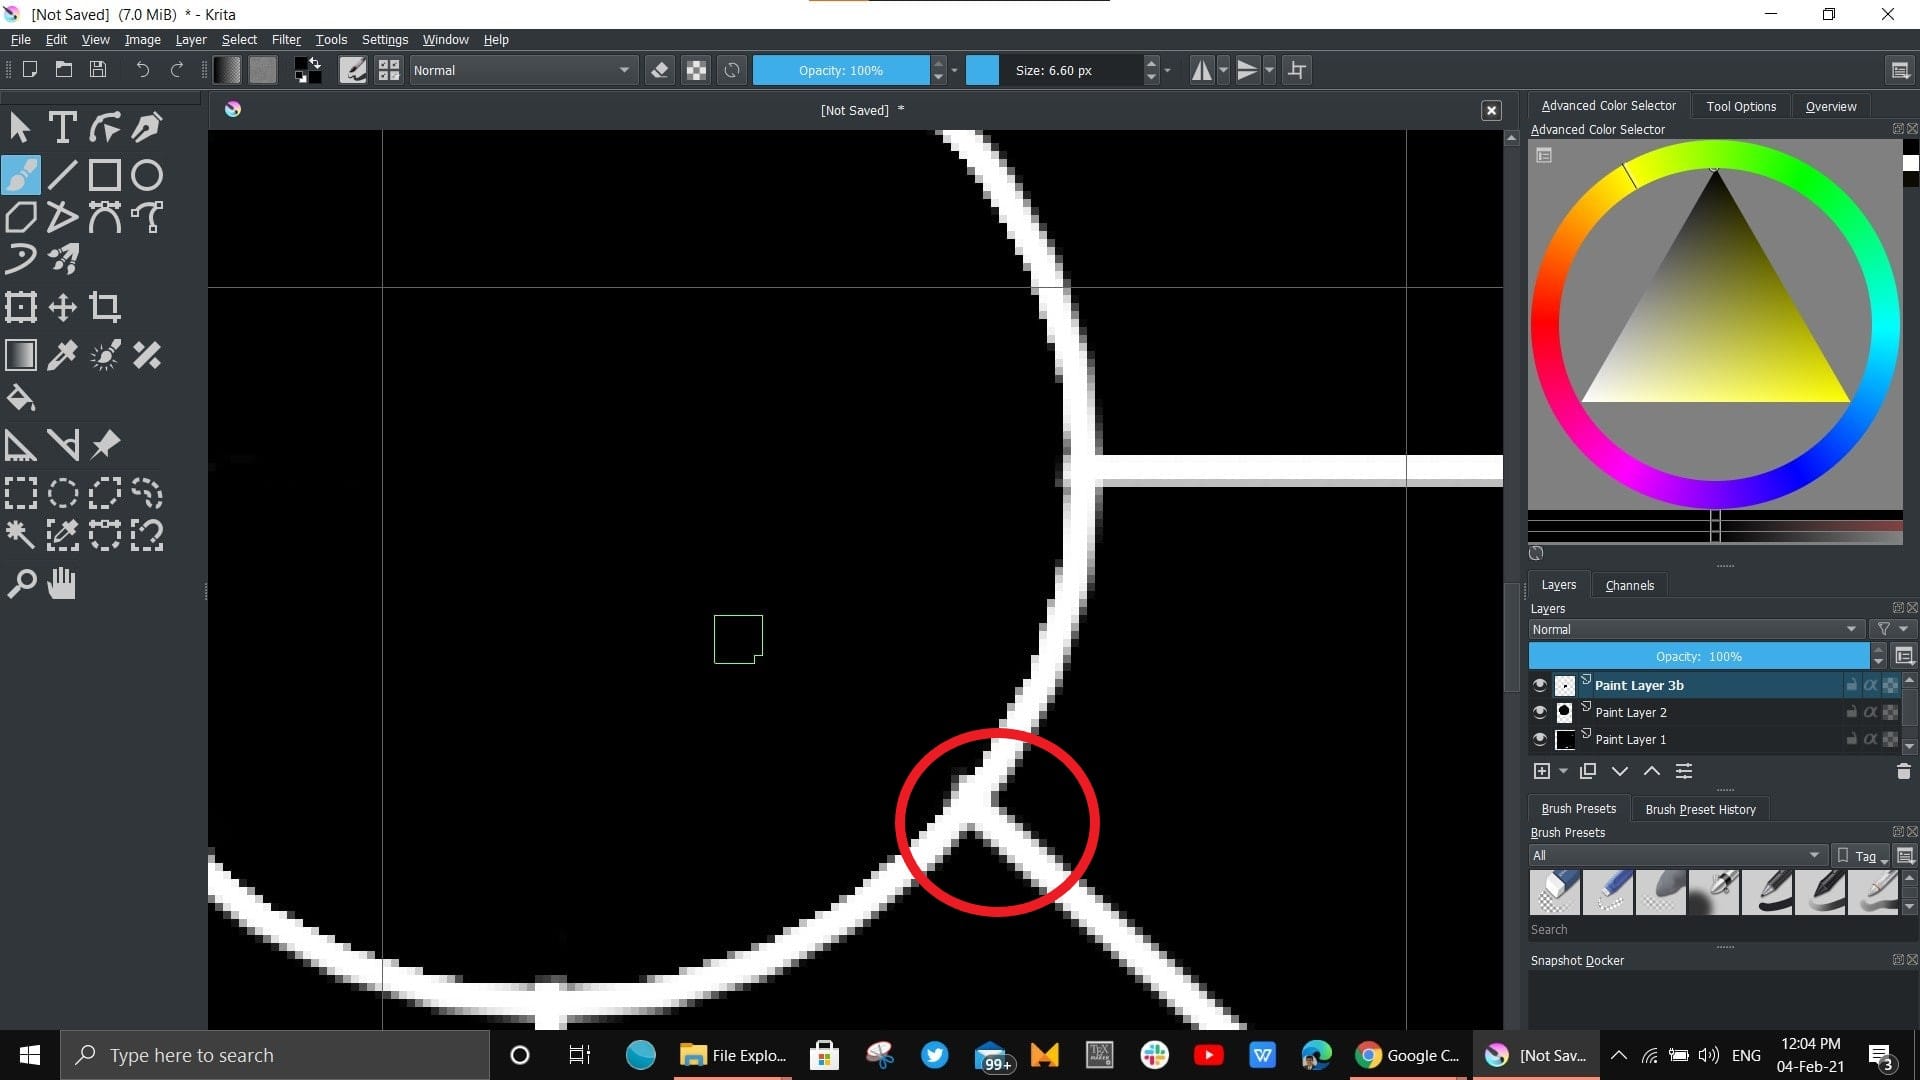The height and width of the screenshot is (1080, 1920).
Task: Click Move layer down arrow button
Action: [x=1620, y=771]
